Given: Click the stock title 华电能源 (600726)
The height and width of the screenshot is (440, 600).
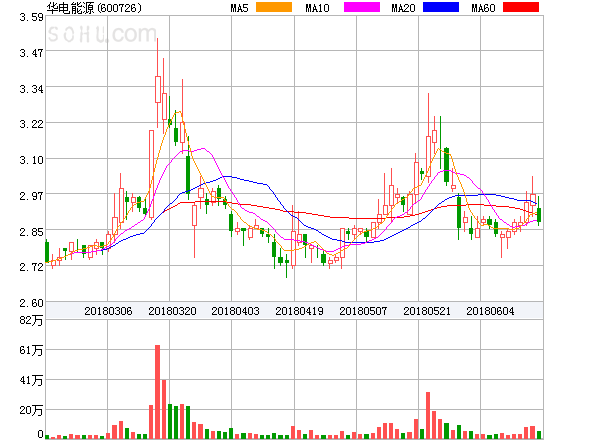Looking at the screenshot, I should tap(94, 8).
